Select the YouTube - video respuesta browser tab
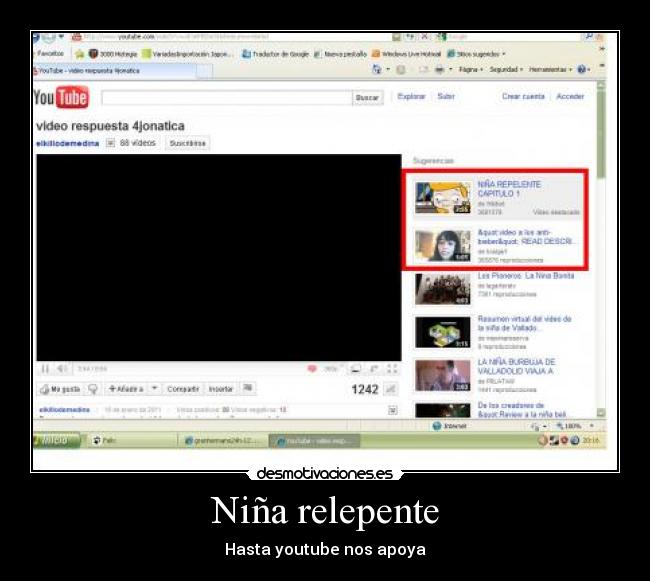The image size is (650, 581). pos(114,71)
